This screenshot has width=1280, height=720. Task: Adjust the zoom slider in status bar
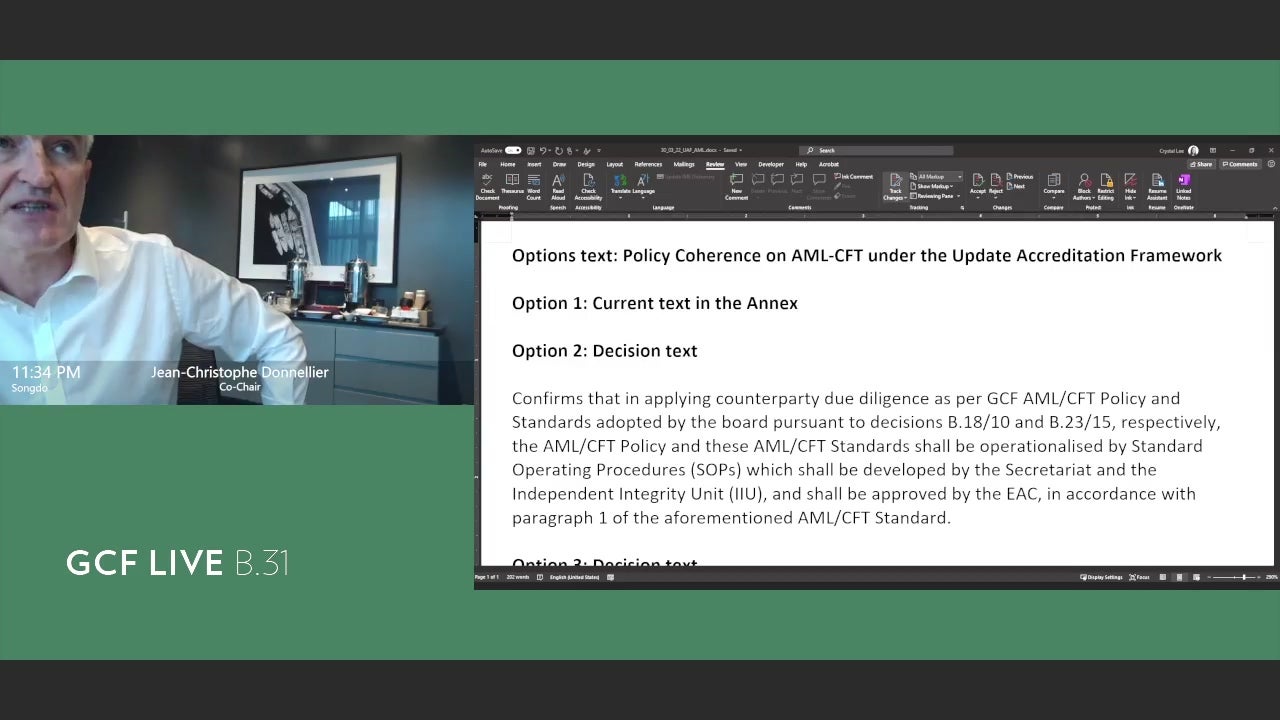(1234, 577)
